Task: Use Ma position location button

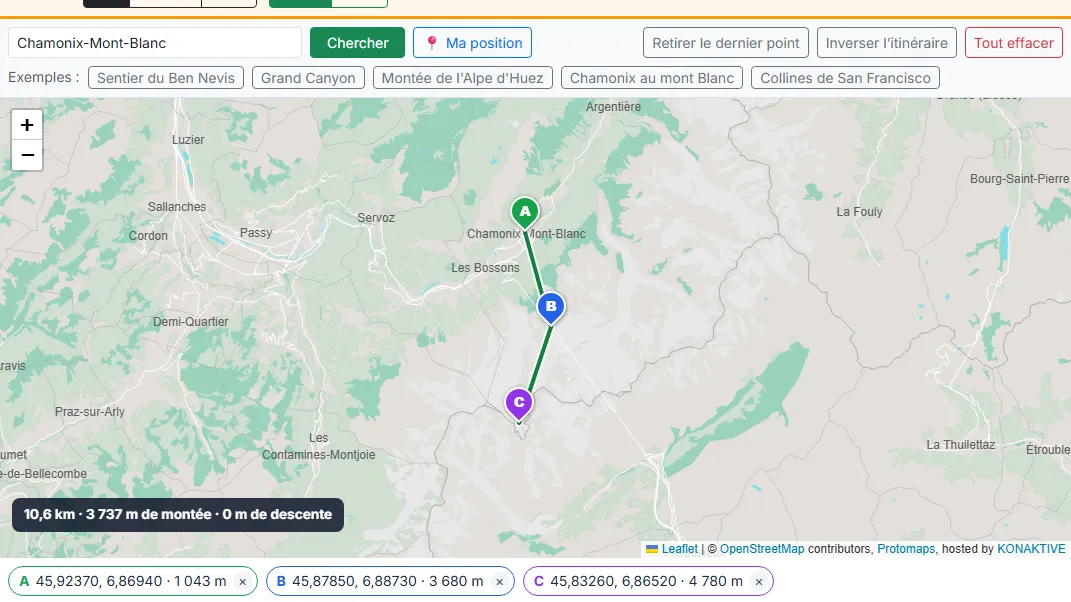Action: pos(472,43)
